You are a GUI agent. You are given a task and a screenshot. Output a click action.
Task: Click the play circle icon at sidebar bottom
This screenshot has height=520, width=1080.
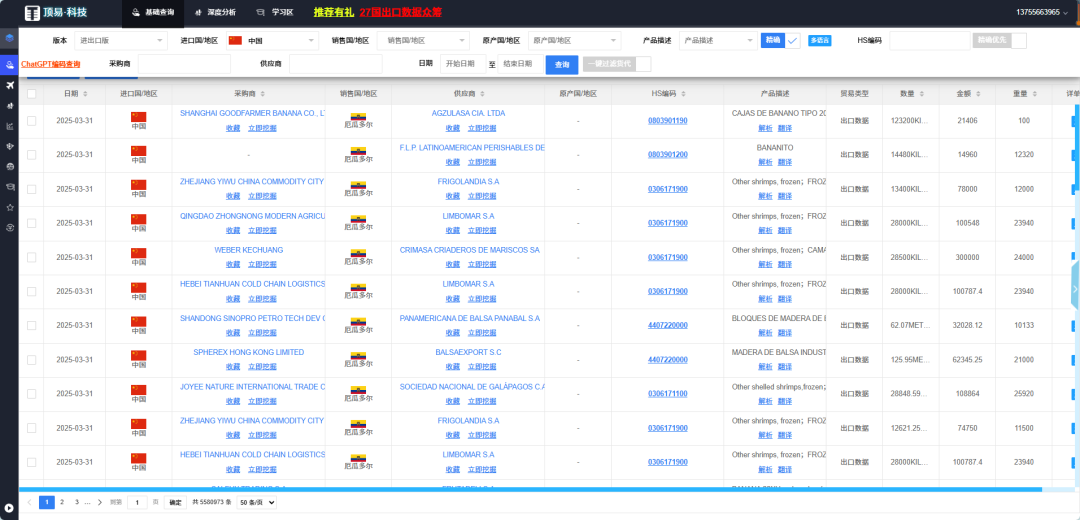9,508
